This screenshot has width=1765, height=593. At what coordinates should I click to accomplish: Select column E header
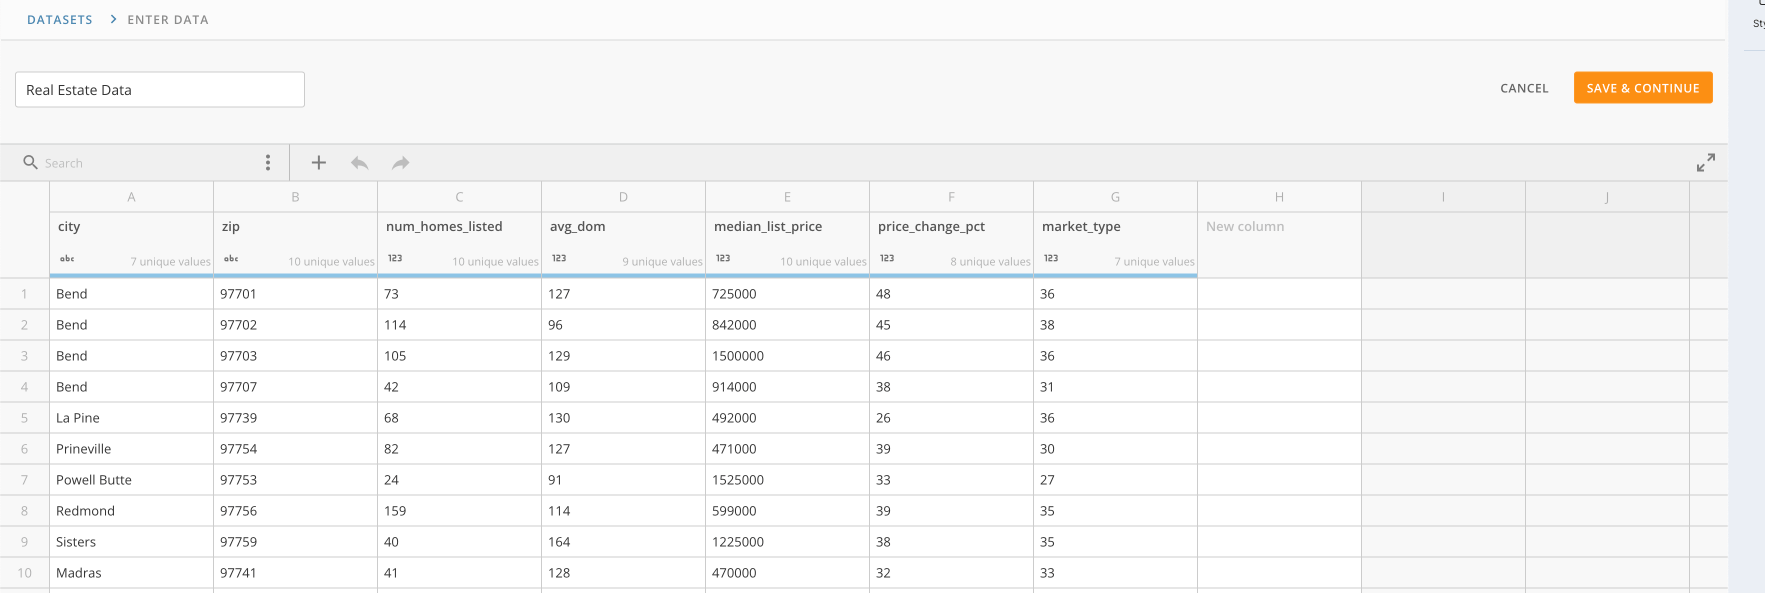(787, 197)
